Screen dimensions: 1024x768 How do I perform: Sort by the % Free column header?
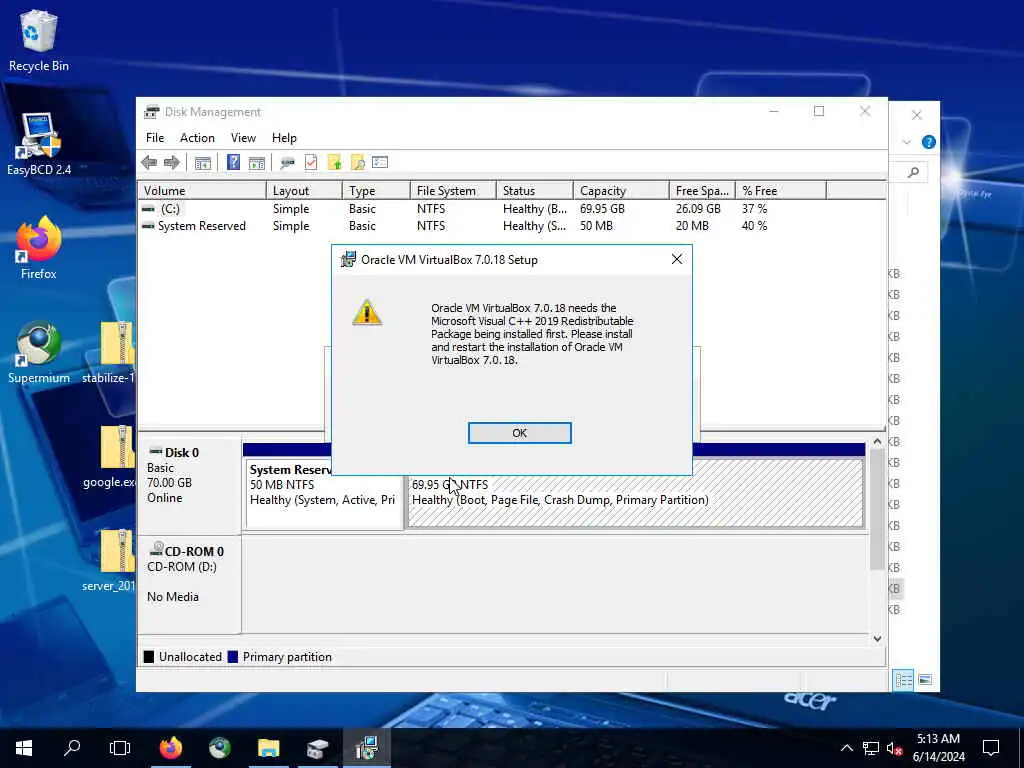[x=781, y=191]
